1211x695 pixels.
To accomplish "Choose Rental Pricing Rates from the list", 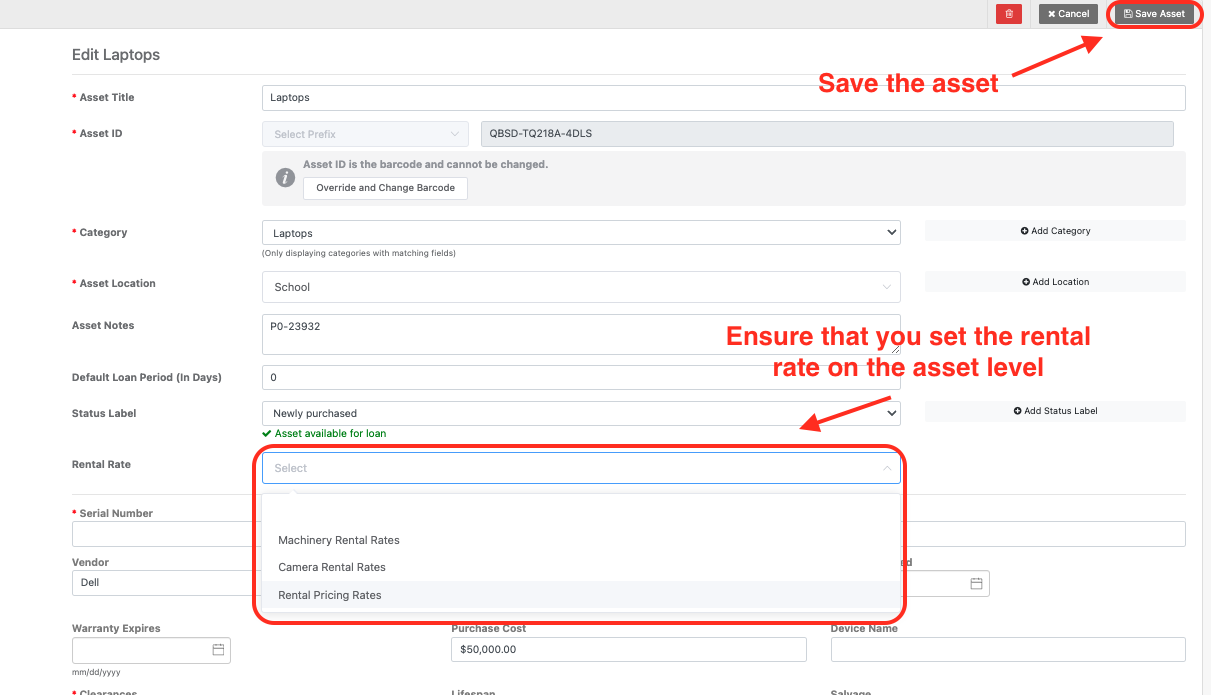I will [x=330, y=595].
